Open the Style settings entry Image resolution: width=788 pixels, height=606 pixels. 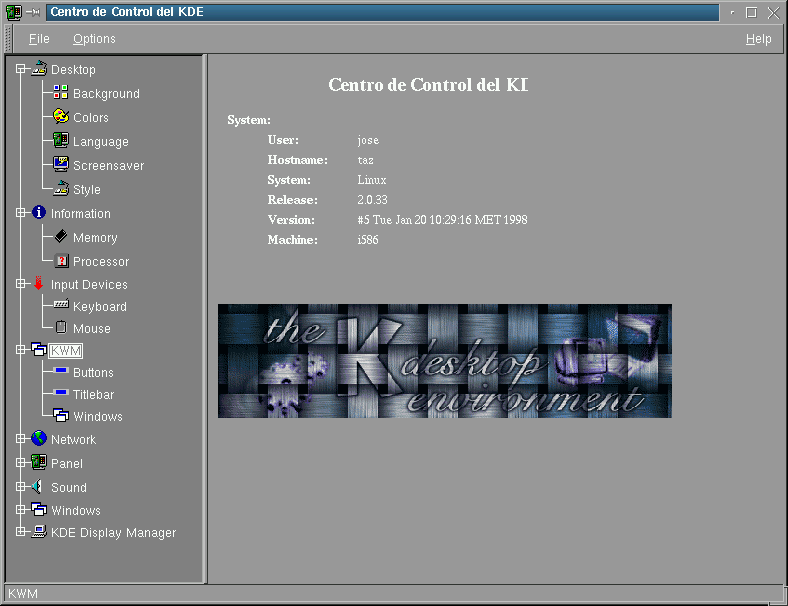[86, 190]
